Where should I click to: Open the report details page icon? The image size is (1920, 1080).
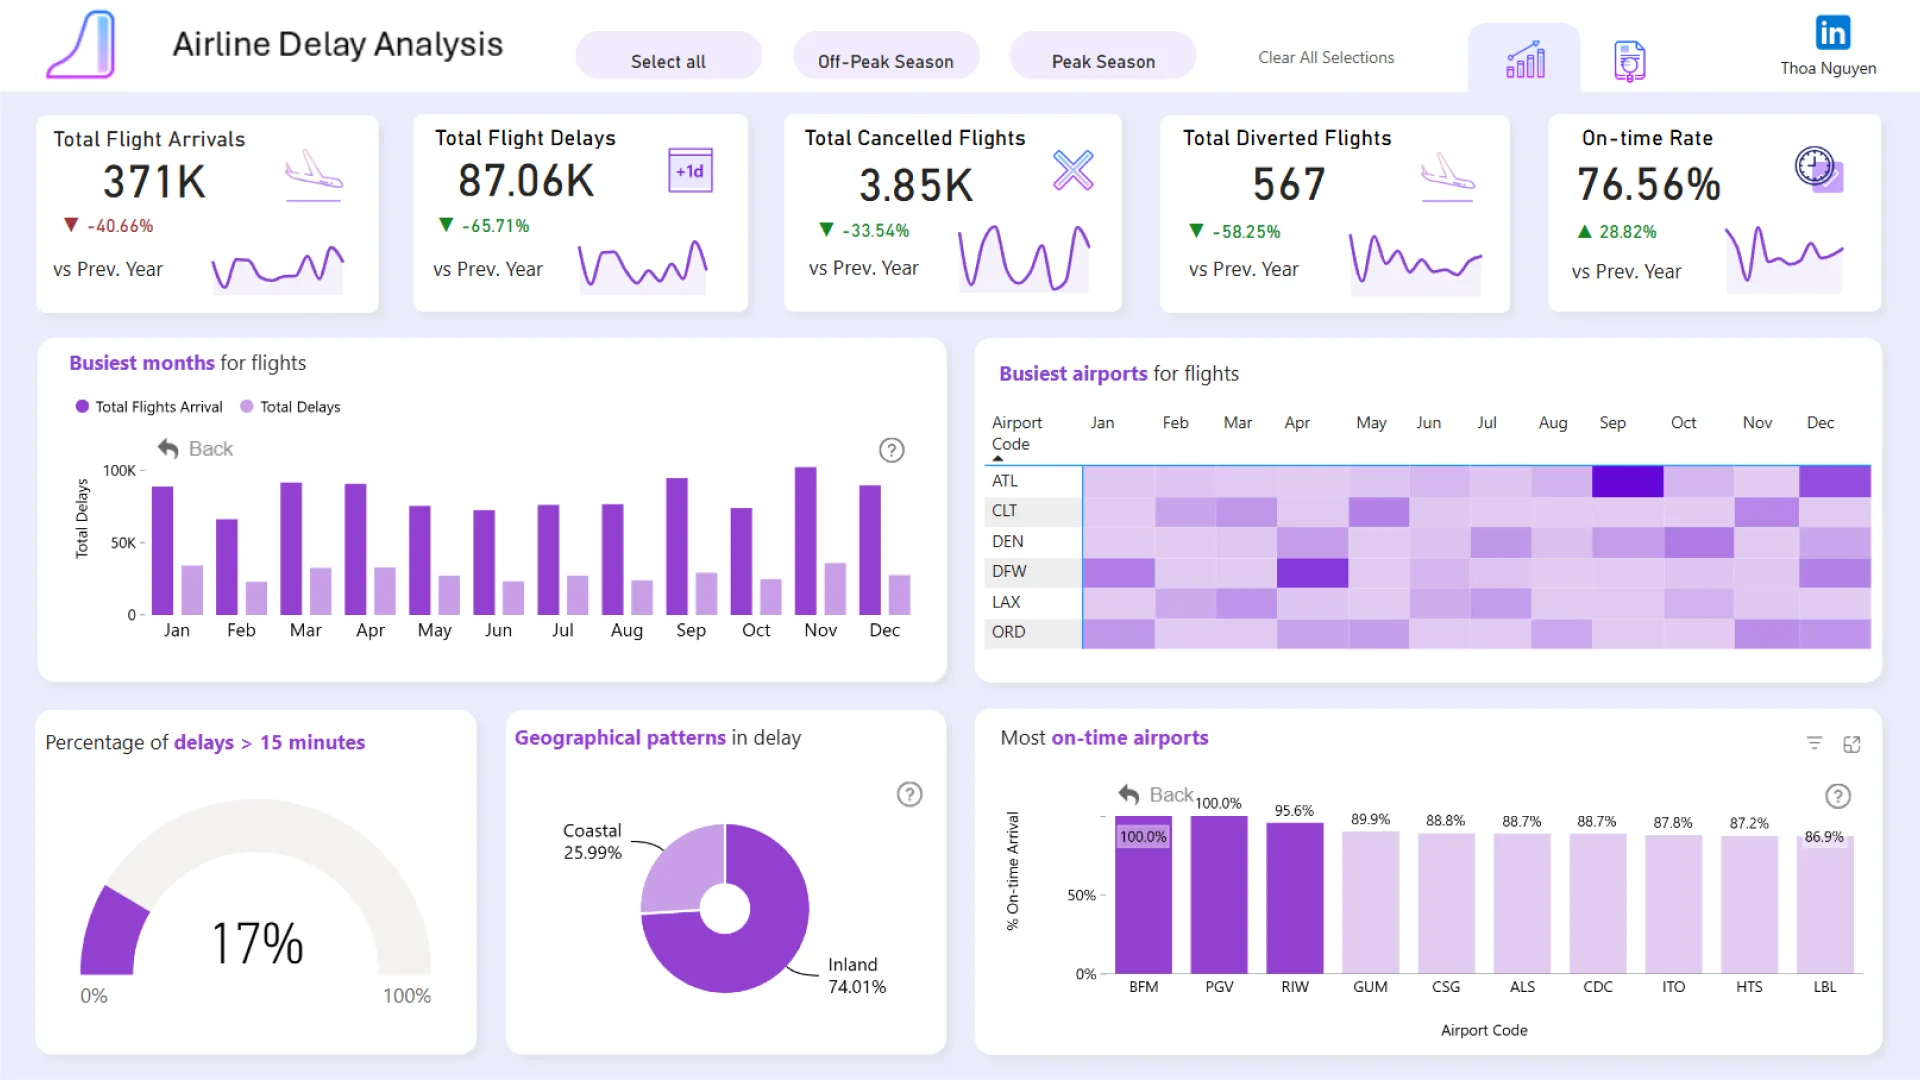click(x=1630, y=61)
